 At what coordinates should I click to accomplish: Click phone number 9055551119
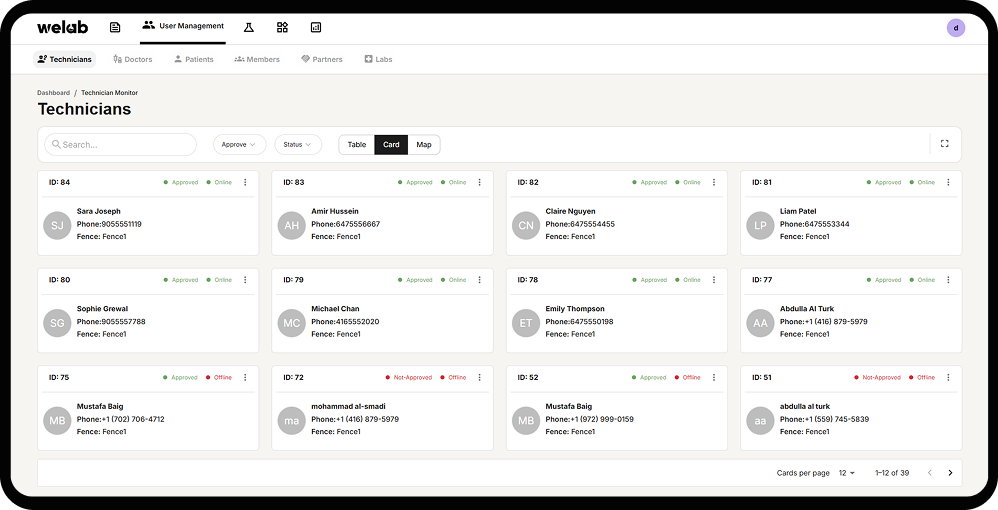pos(122,224)
